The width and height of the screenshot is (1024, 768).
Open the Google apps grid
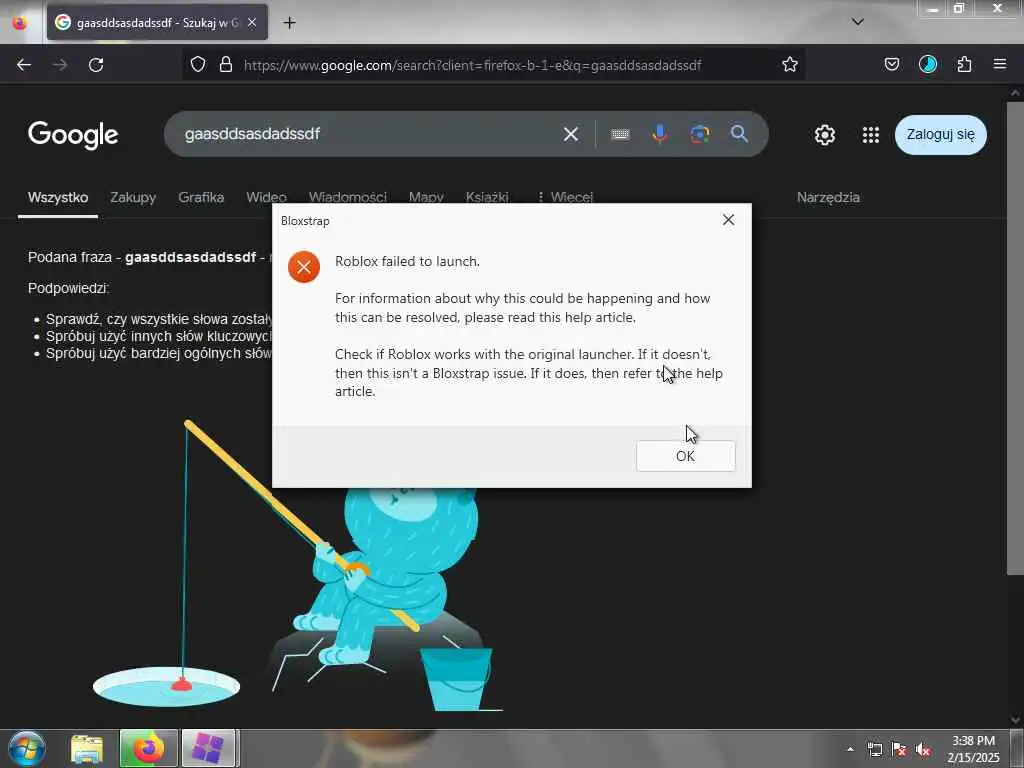coord(871,135)
